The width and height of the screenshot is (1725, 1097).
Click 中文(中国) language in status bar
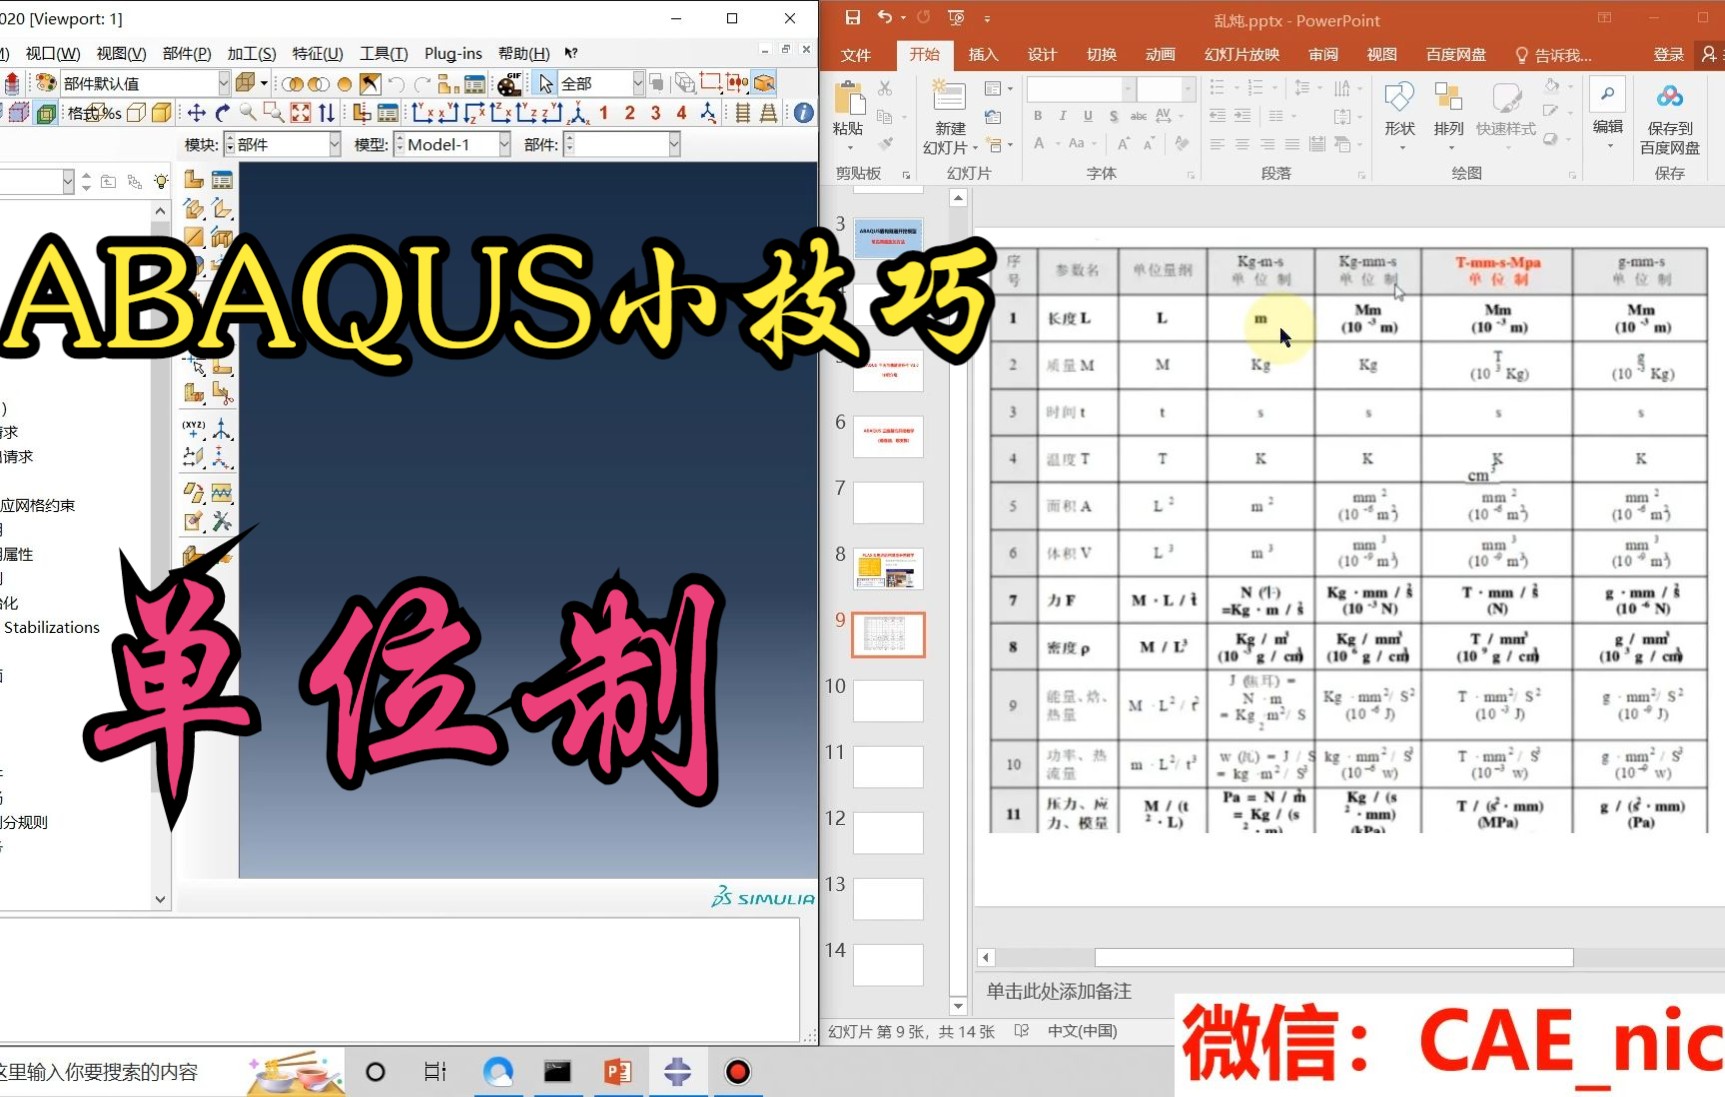click(1082, 1031)
